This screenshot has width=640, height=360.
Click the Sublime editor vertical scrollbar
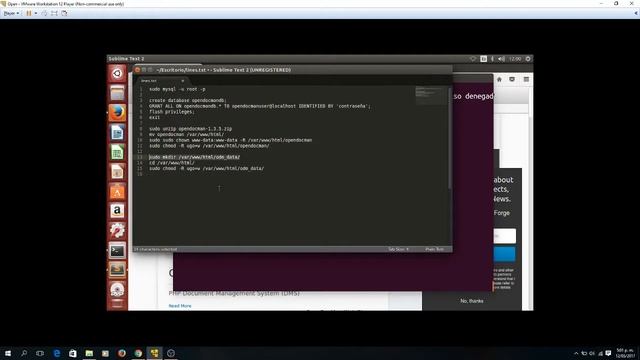[x=450, y=139]
